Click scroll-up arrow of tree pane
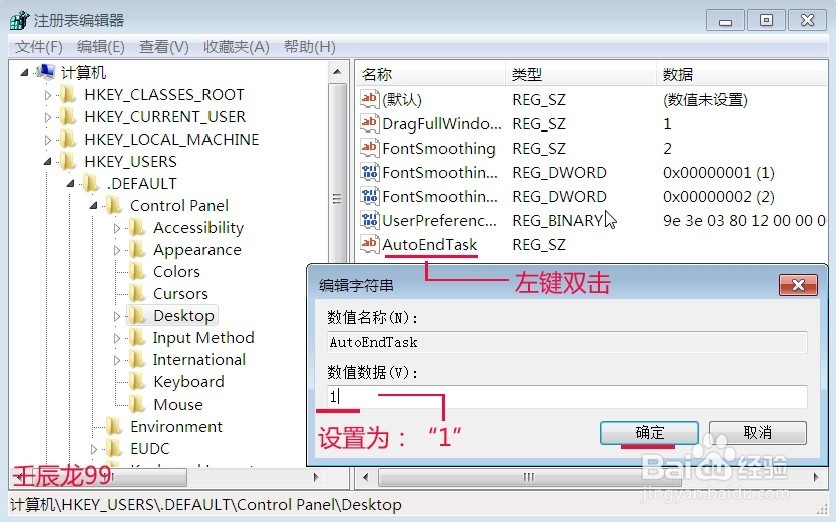Viewport: 836px width, 522px height. pos(337,72)
